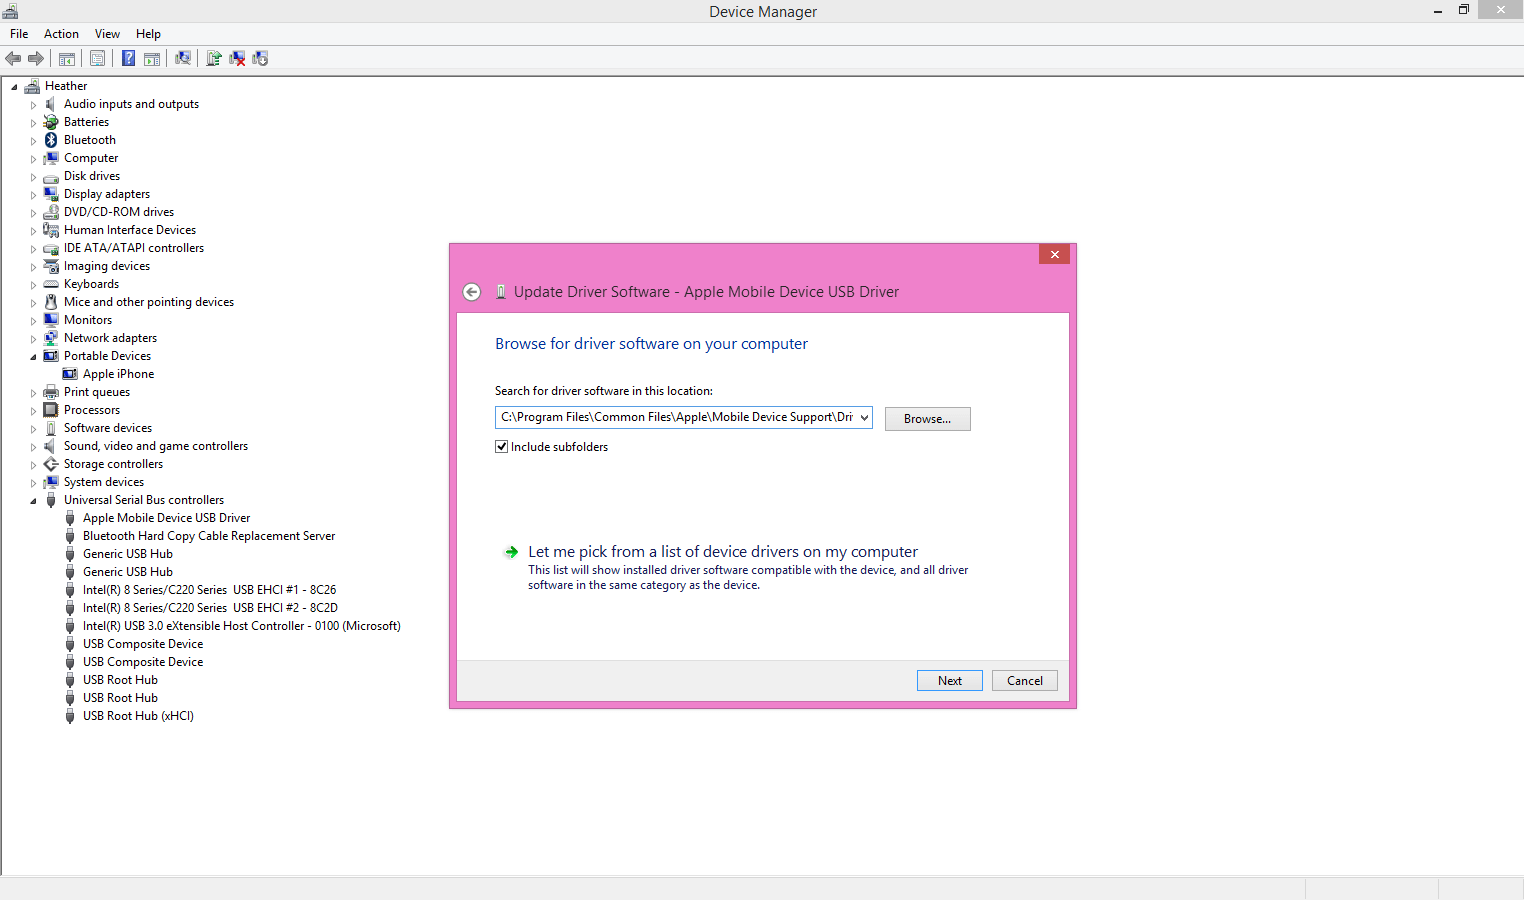
Task: Restore down the Device Manager window
Action: click(1464, 10)
